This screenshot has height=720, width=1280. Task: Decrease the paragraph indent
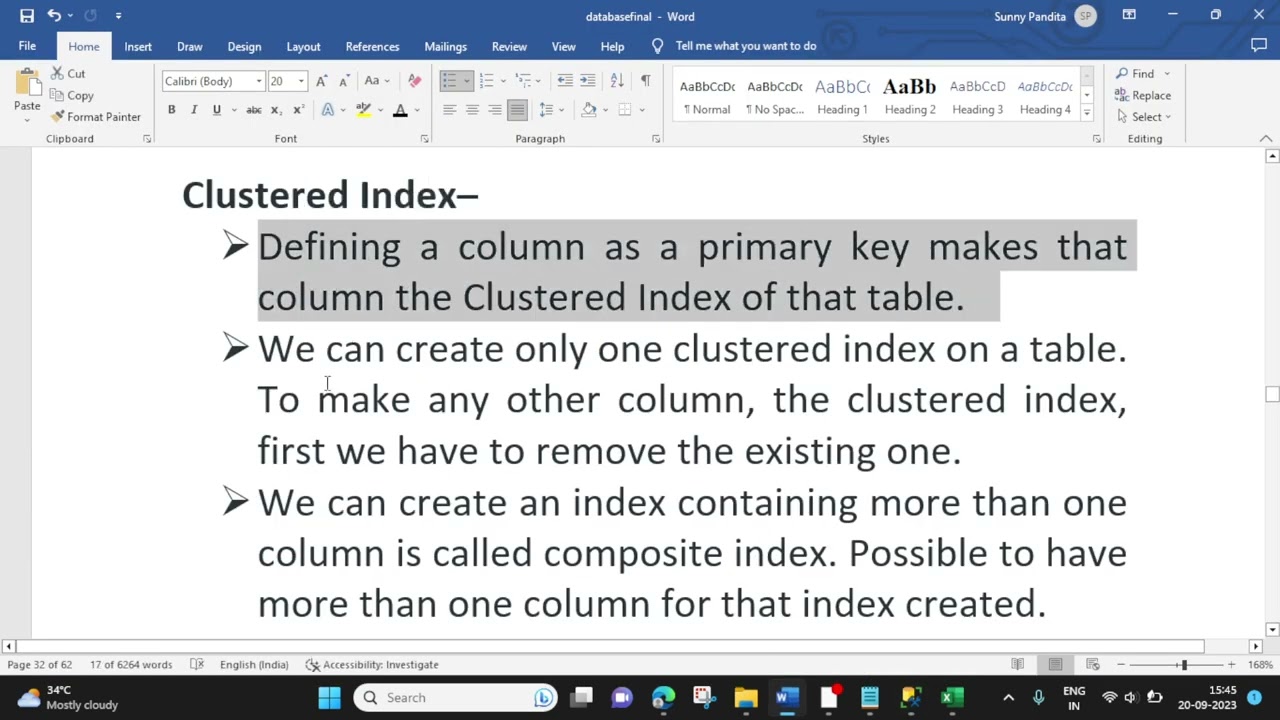pos(565,81)
